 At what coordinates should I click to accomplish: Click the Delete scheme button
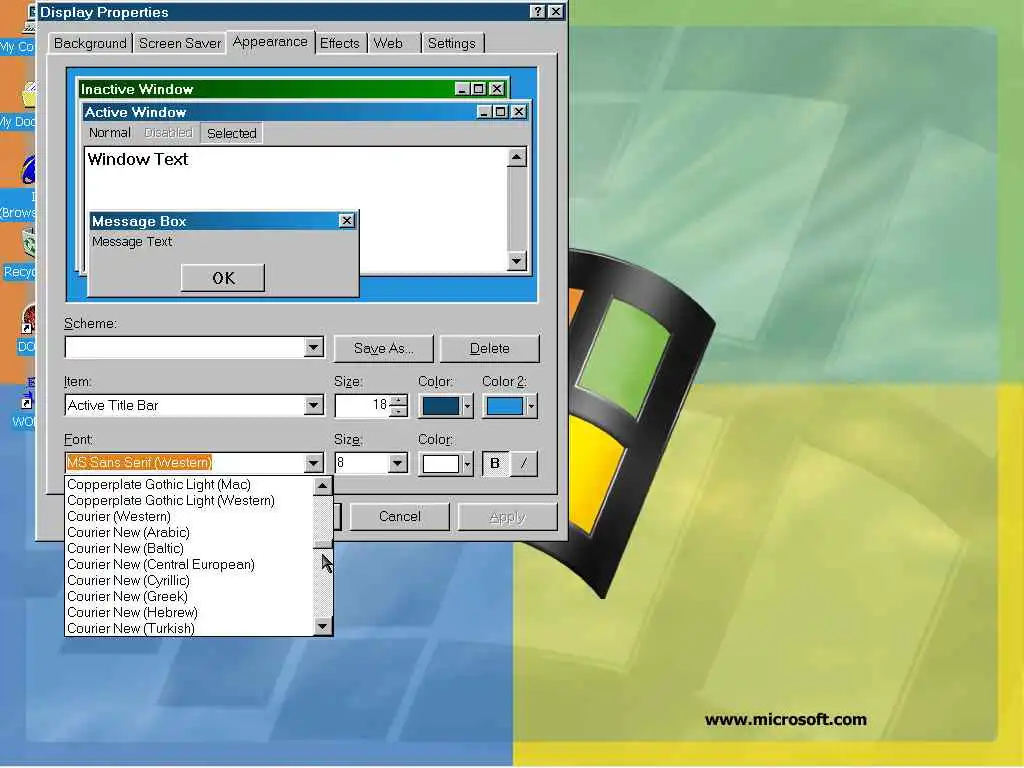(490, 348)
